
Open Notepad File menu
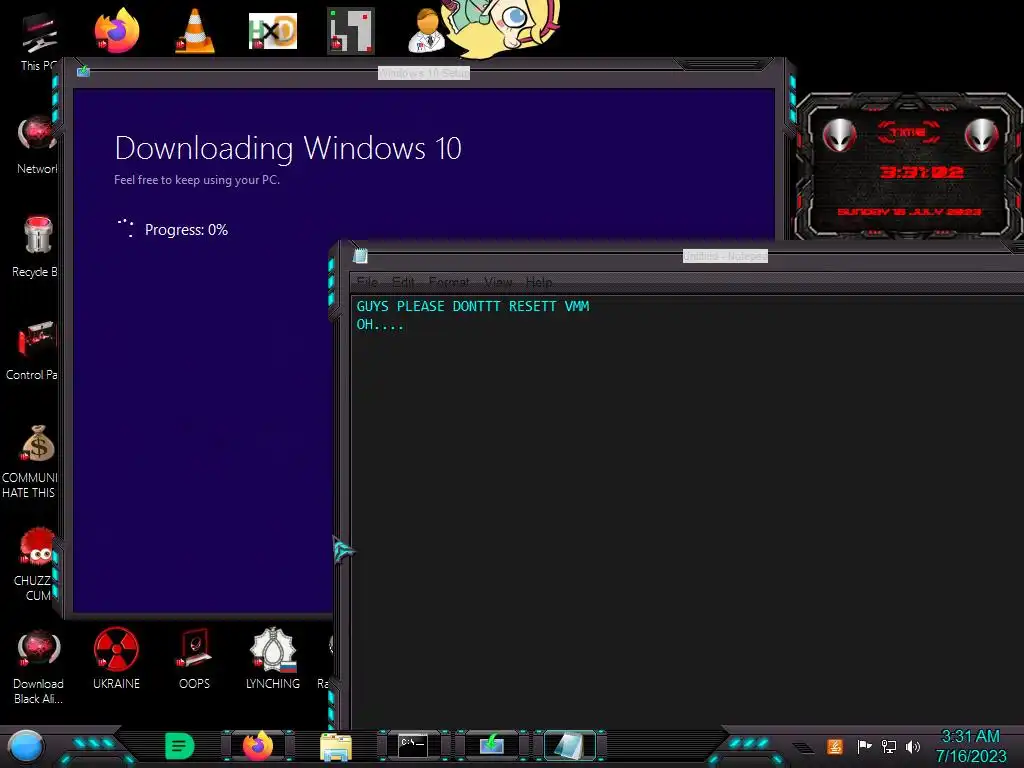367,282
